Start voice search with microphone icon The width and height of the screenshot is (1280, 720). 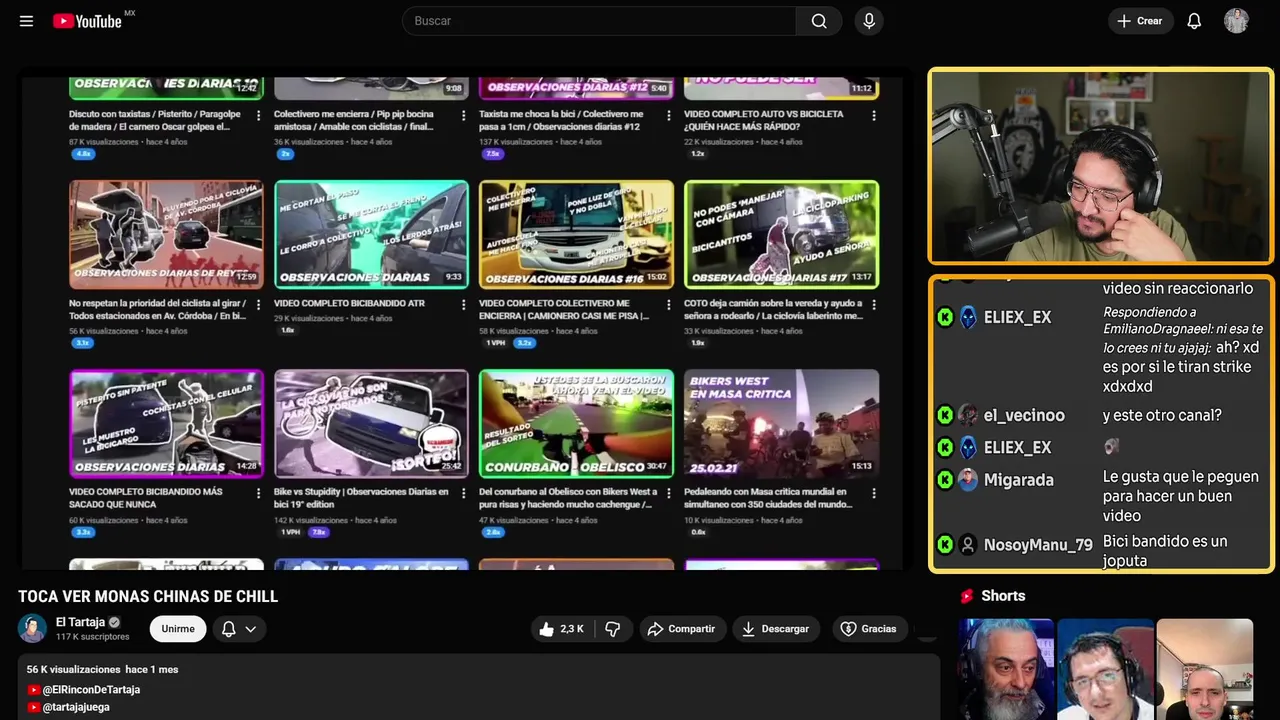point(869,21)
